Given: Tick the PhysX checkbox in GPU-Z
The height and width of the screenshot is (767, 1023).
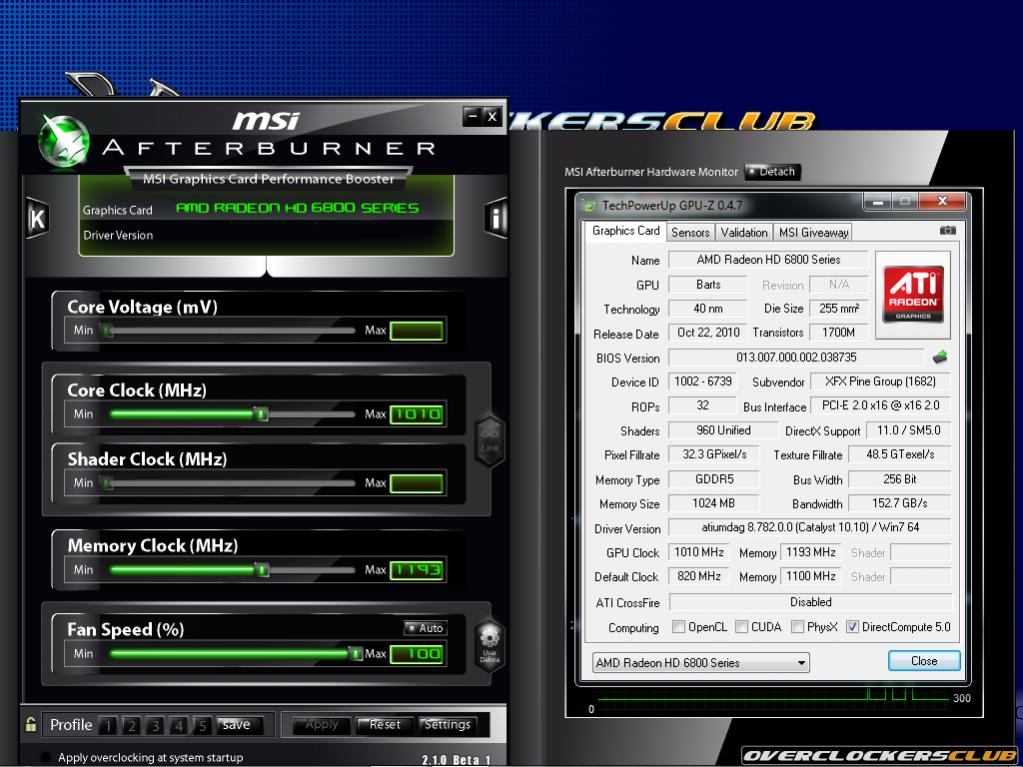Looking at the screenshot, I should 797,627.
